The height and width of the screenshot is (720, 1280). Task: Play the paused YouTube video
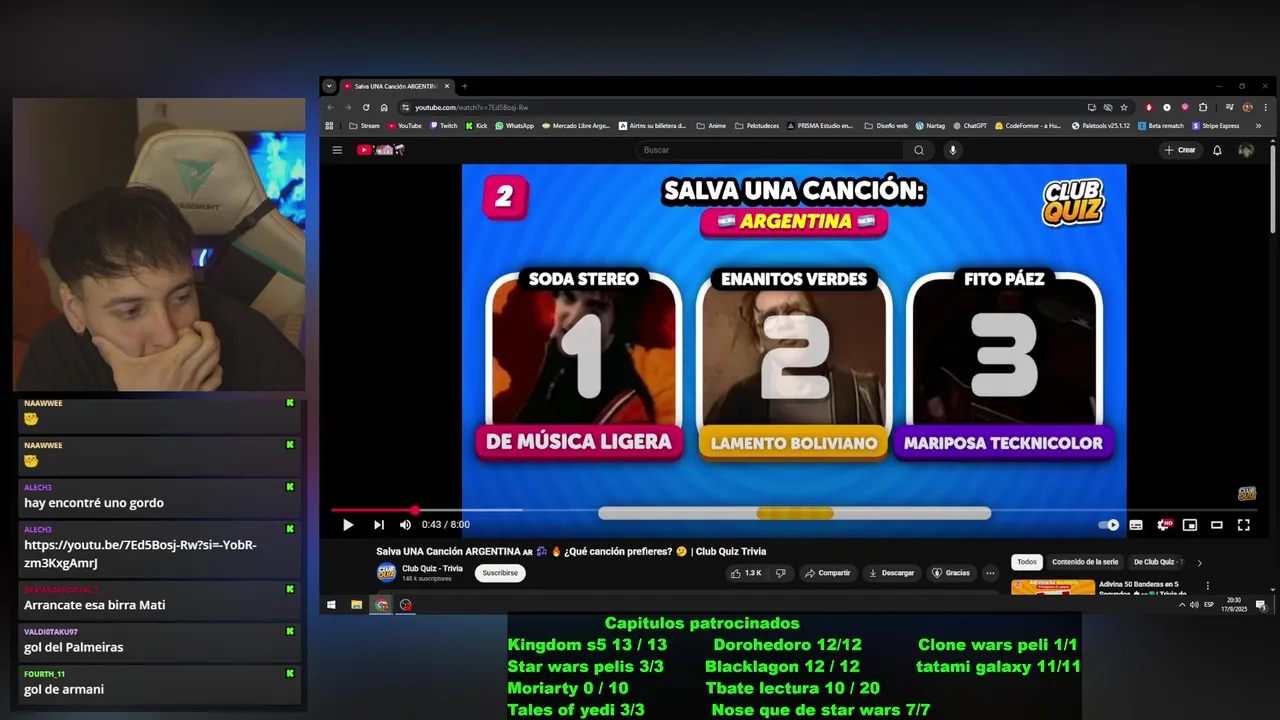(347, 525)
